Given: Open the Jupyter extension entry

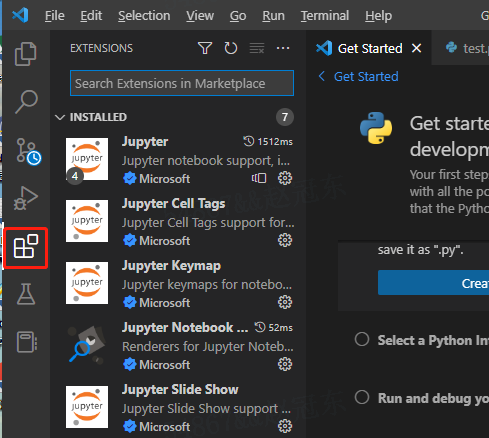Looking at the screenshot, I should pyautogui.click(x=179, y=160).
